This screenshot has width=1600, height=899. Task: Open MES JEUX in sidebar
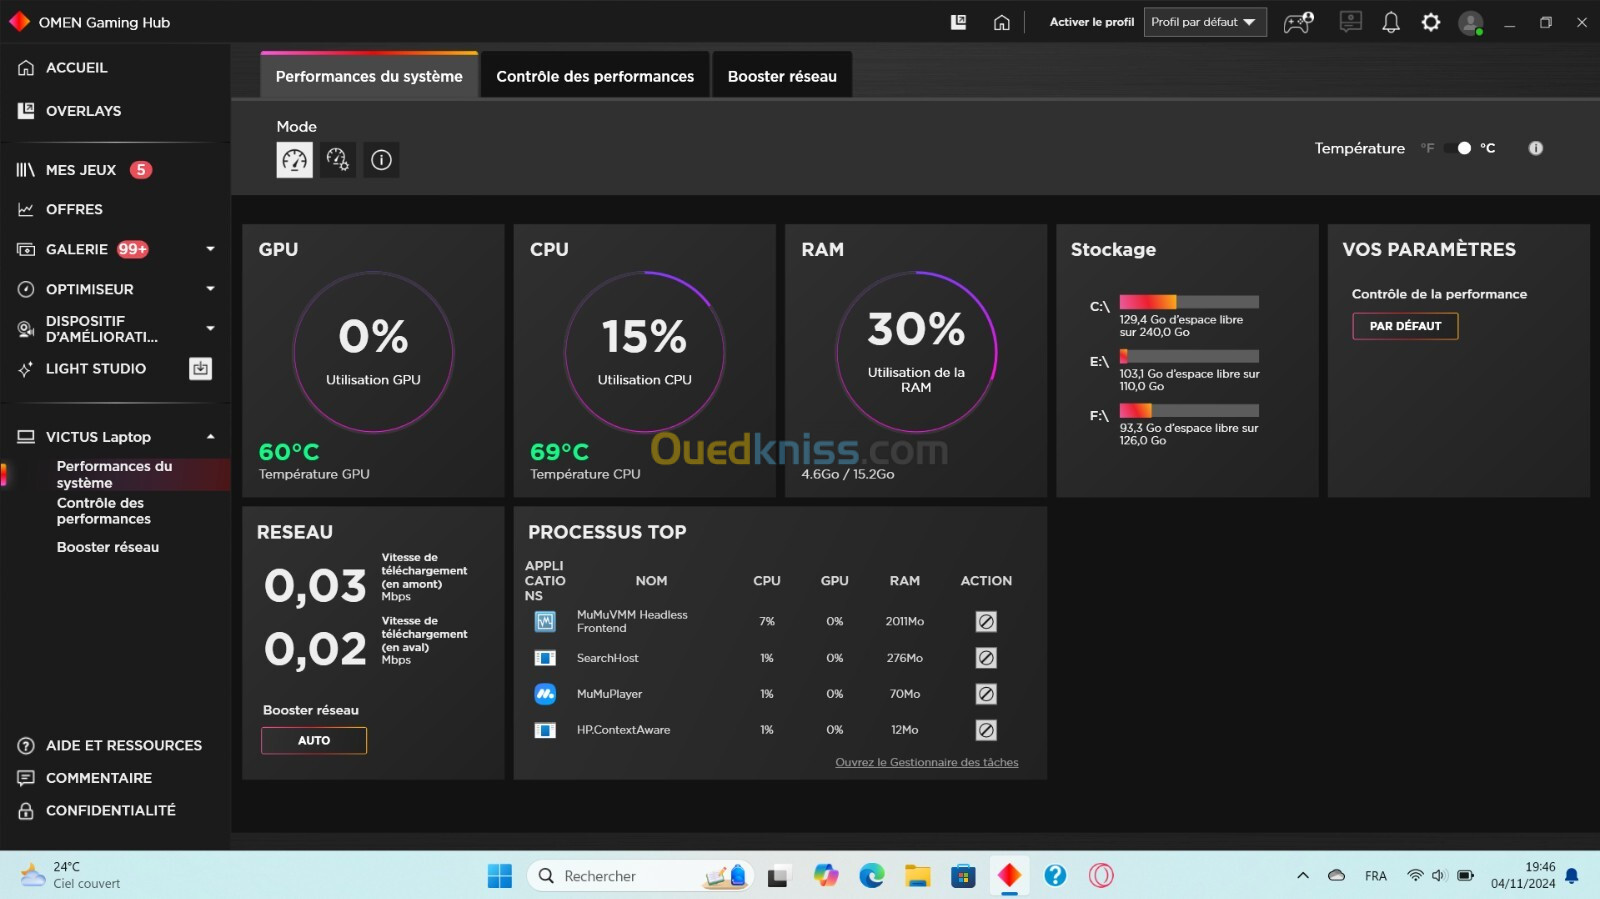(x=81, y=170)
